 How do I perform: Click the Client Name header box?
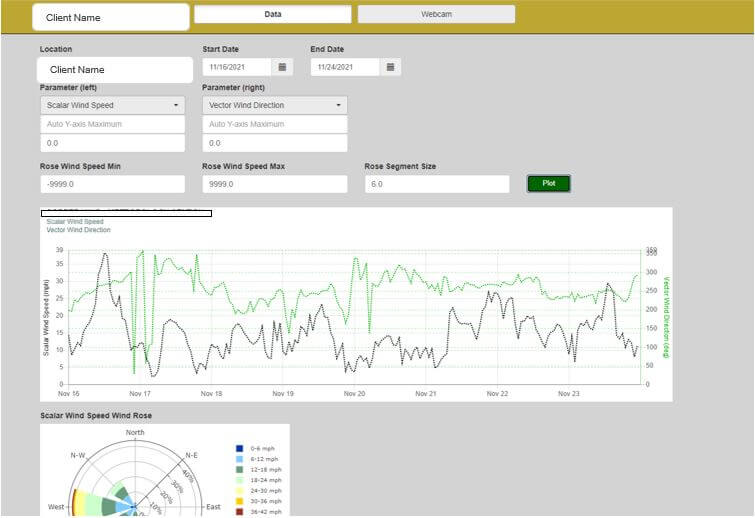click(111, 17)
